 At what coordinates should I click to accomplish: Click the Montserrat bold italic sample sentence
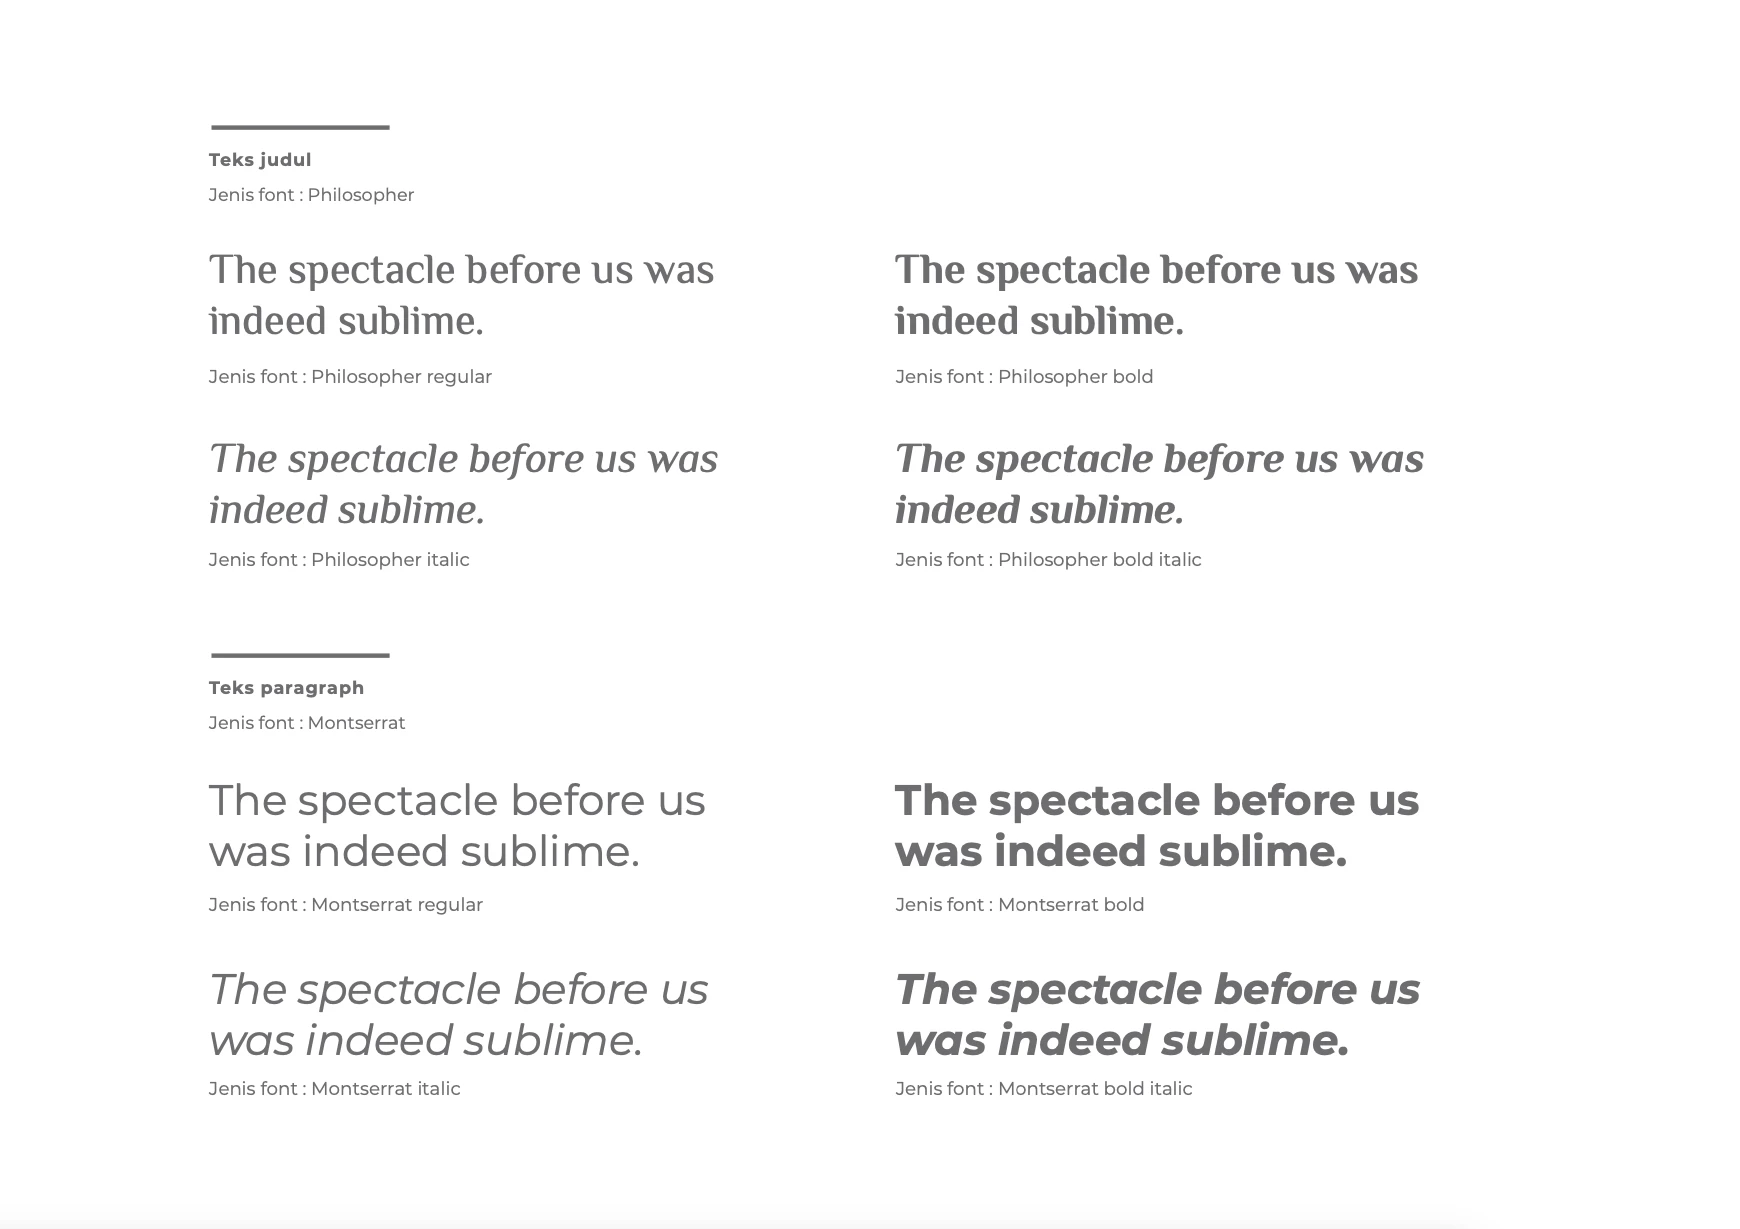1157,1014
